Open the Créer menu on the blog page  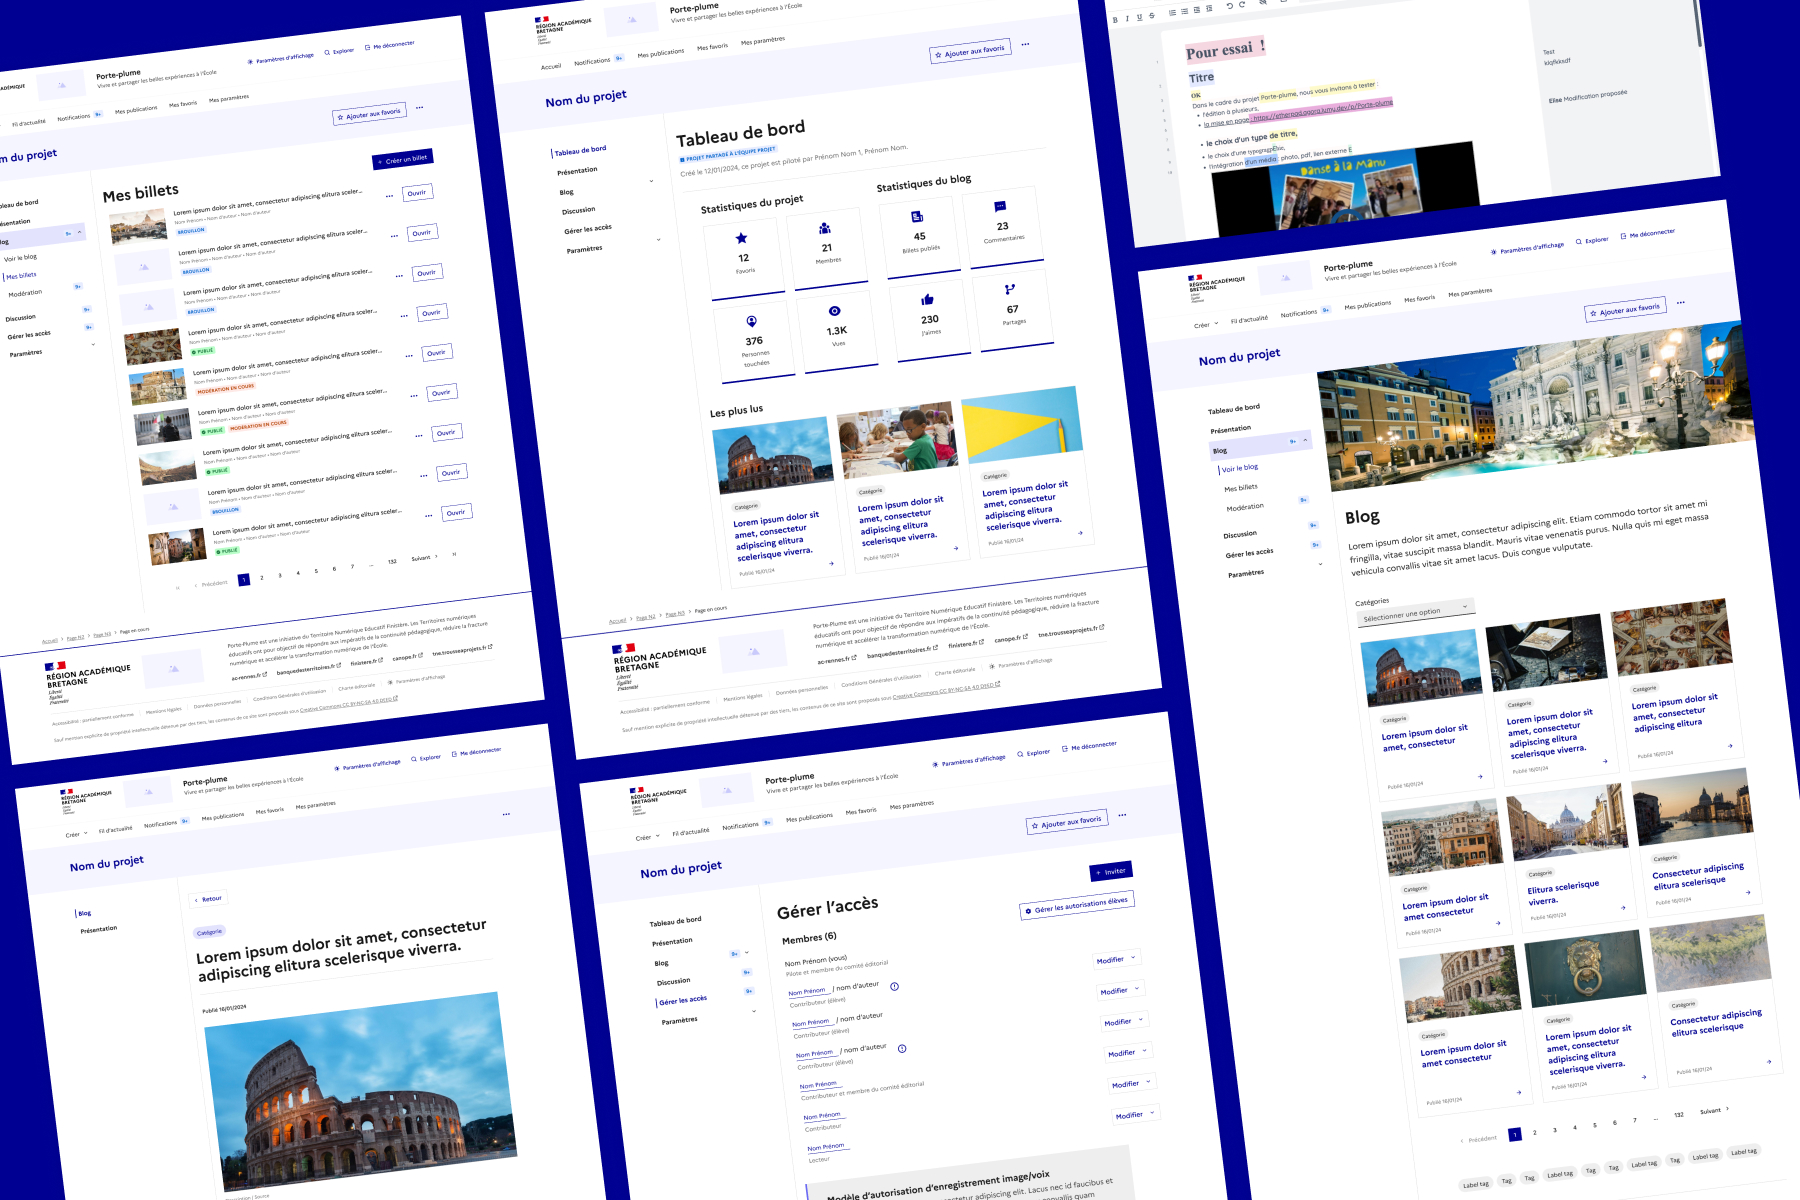1205,325
